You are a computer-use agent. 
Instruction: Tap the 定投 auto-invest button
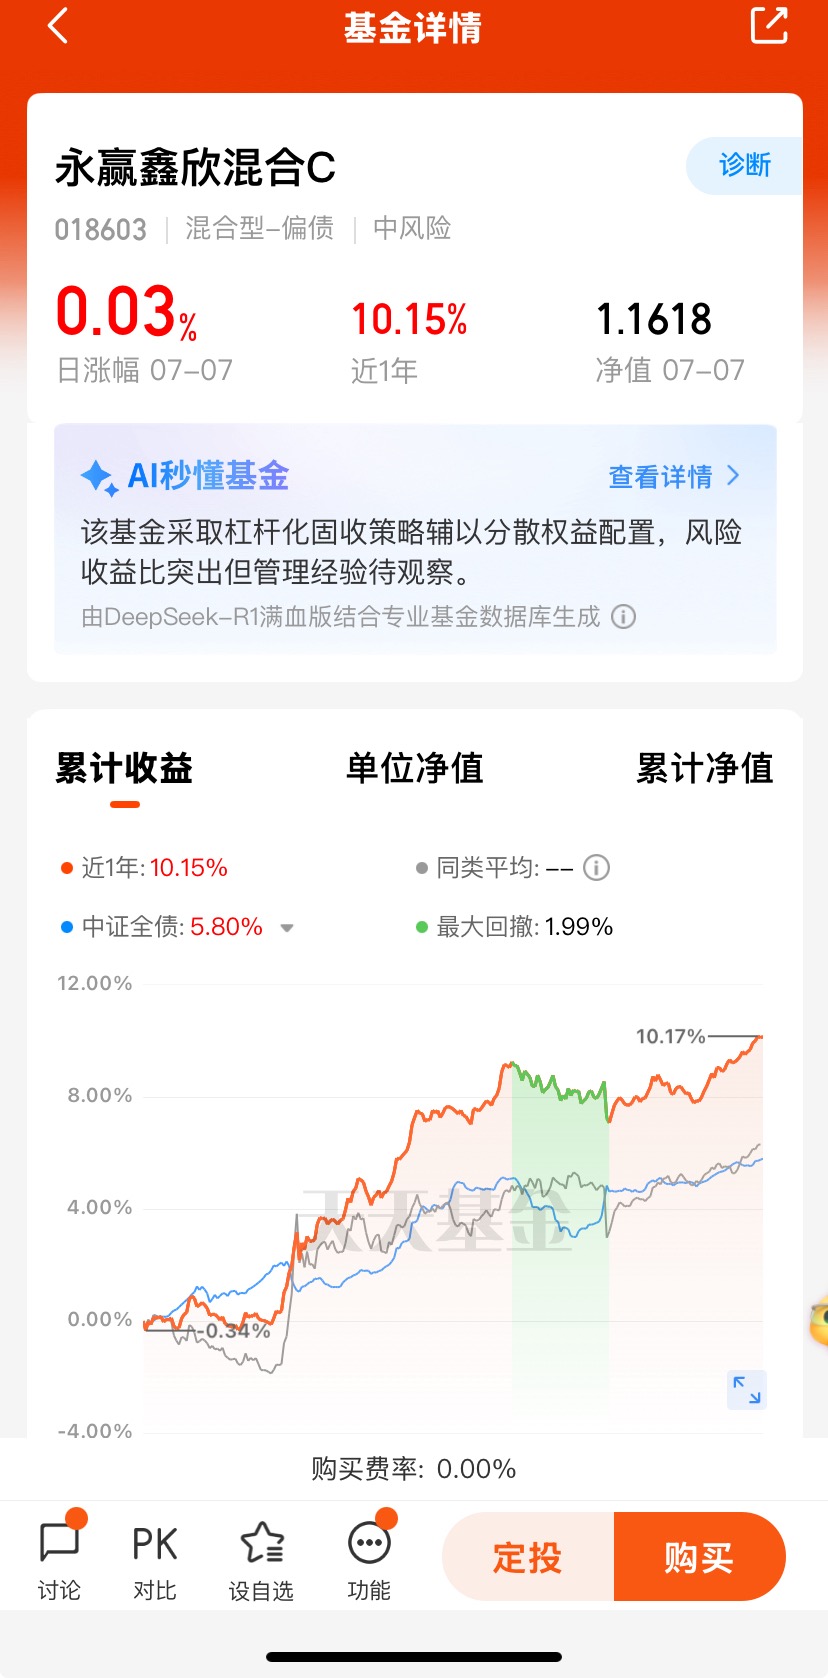click(x=527, y=1557)
